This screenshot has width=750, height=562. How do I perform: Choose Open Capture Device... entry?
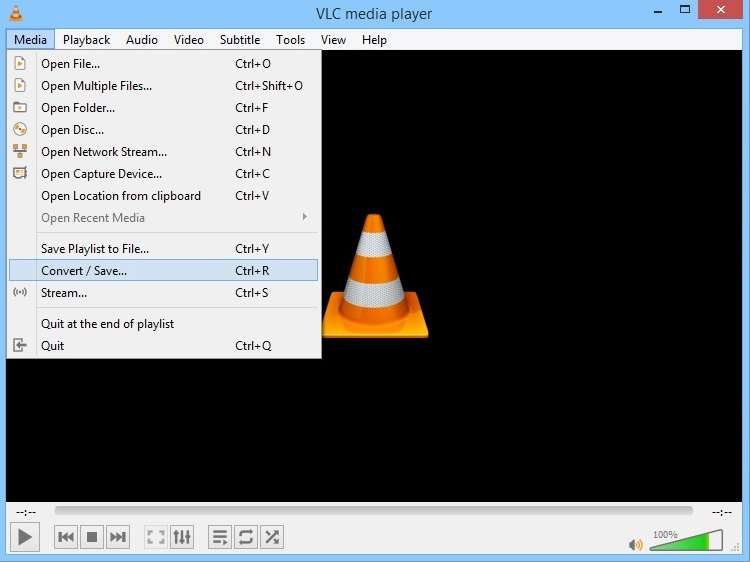(164, 174)
